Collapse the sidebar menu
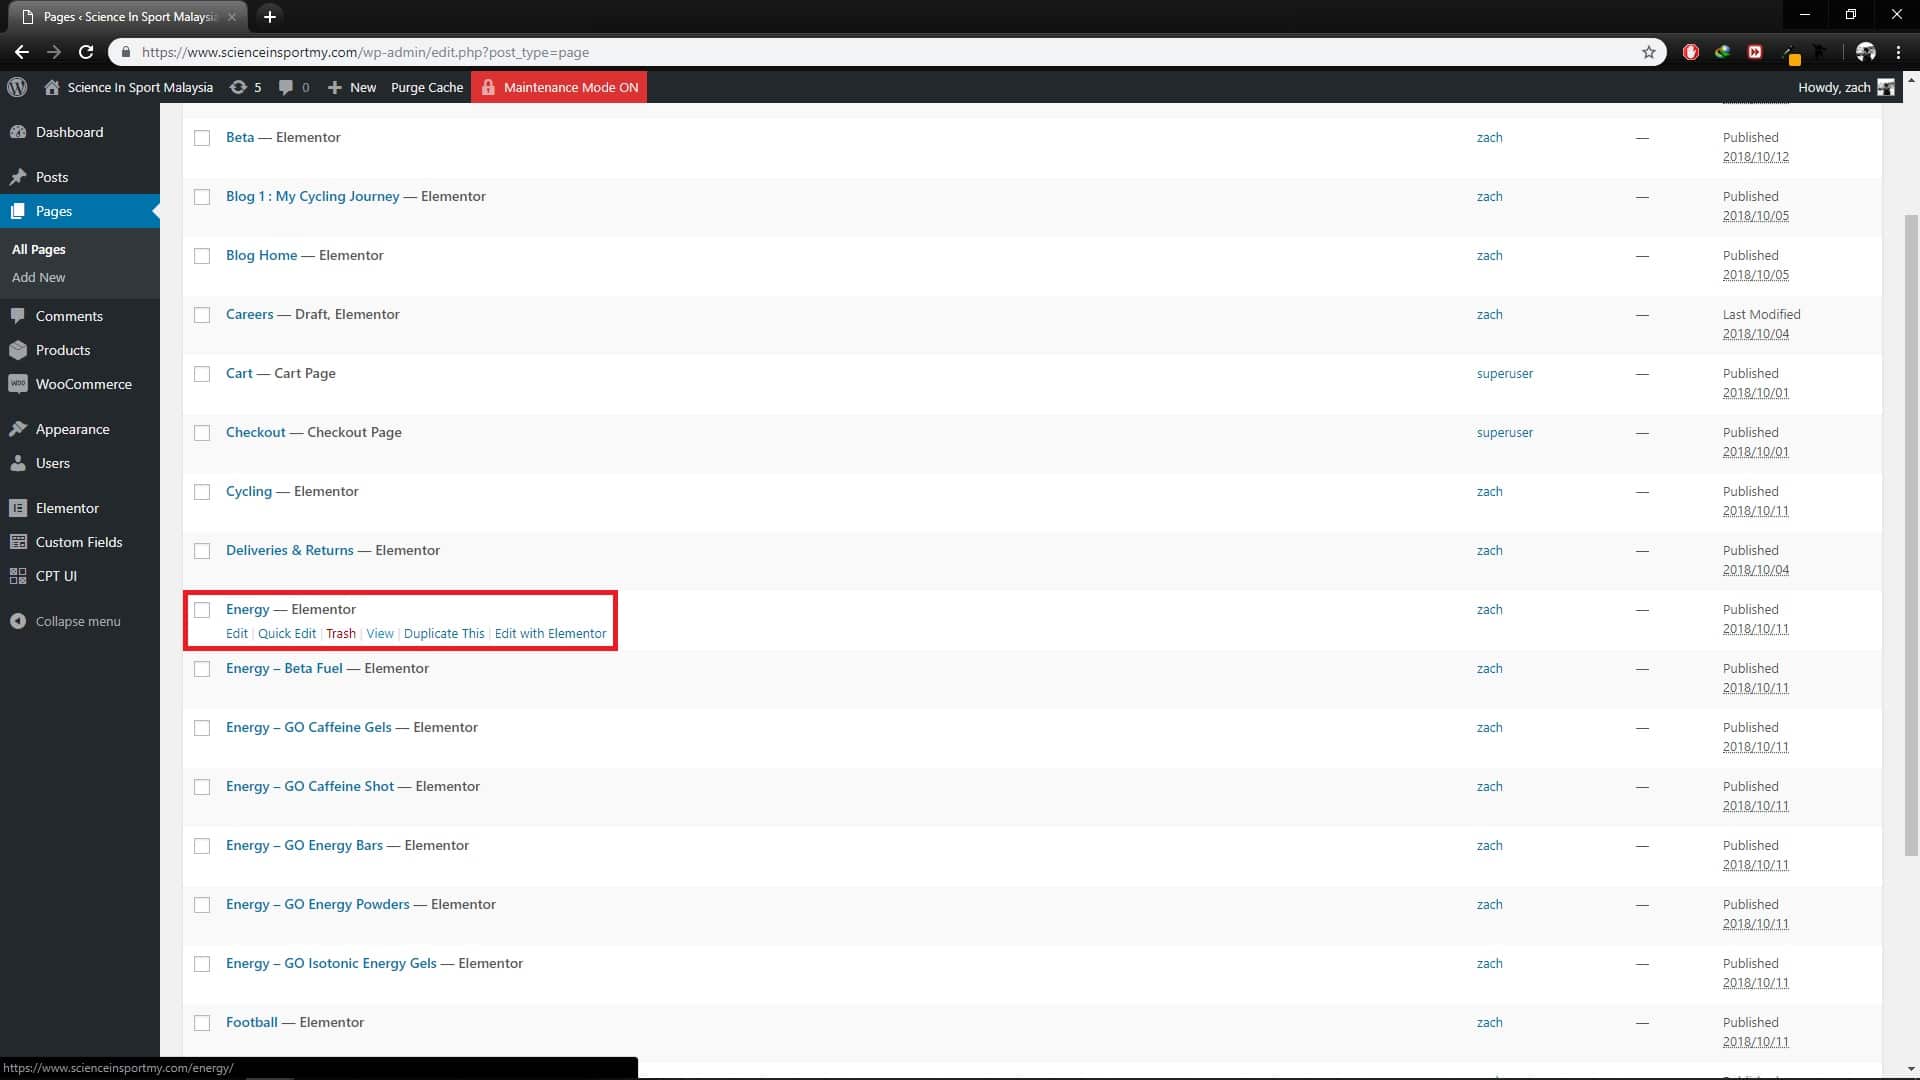The width and height of the screenshot is (1920, 1080). (80, 621)
